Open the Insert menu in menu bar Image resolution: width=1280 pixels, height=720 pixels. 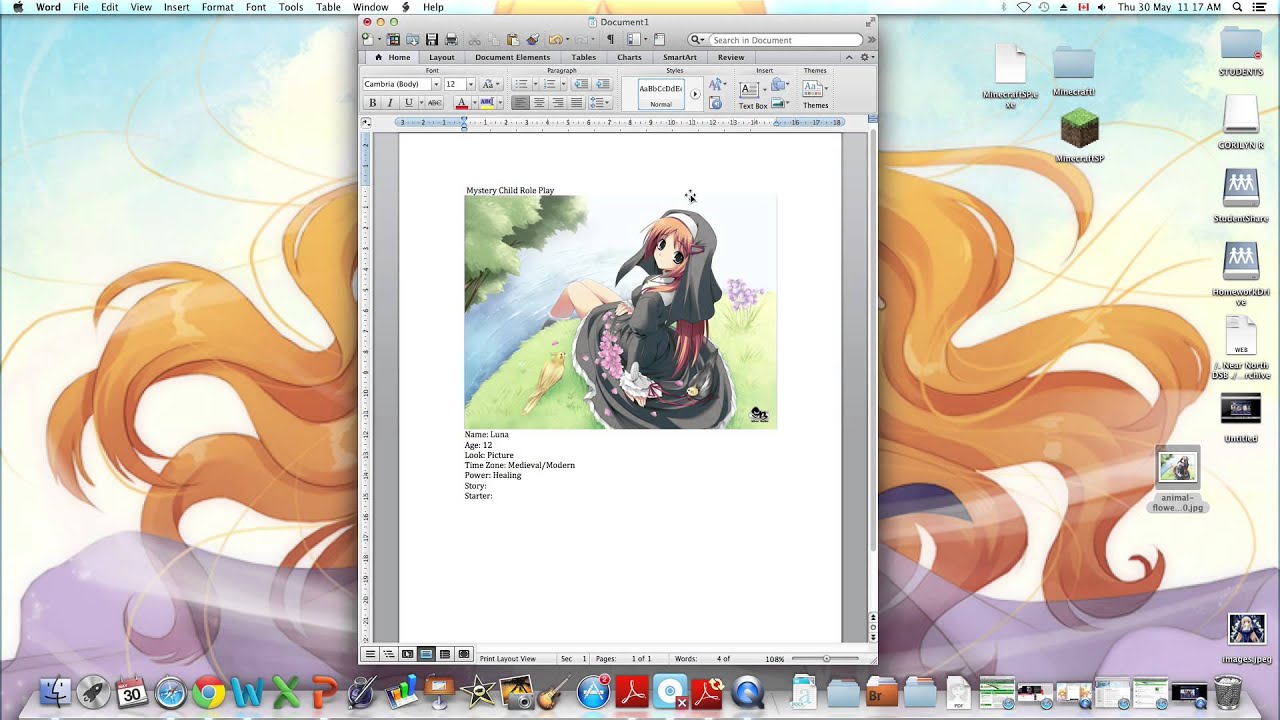(177, 7)
